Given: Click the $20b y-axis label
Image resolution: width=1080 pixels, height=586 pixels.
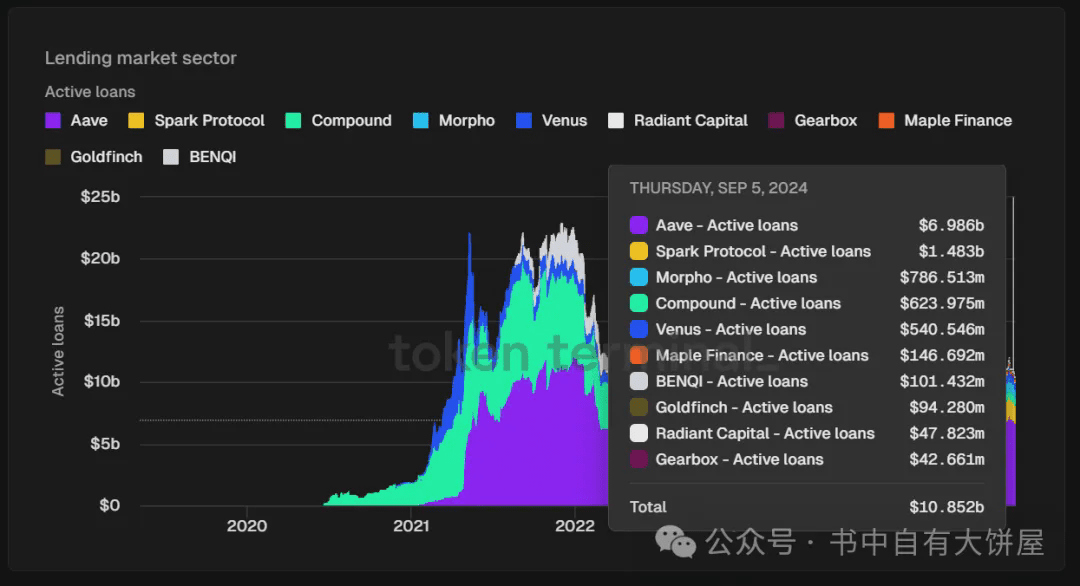Looking at the screenshot, I should [x=101, y=258].
